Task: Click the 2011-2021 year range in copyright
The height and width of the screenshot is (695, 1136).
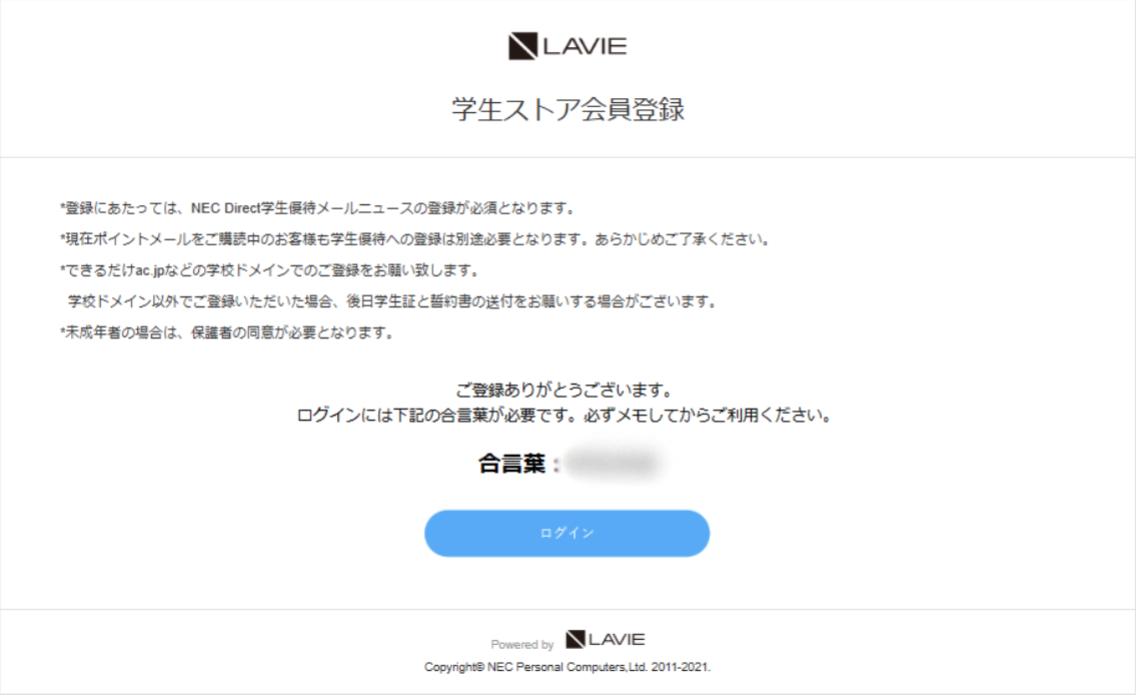Action: tap(680, 667)
